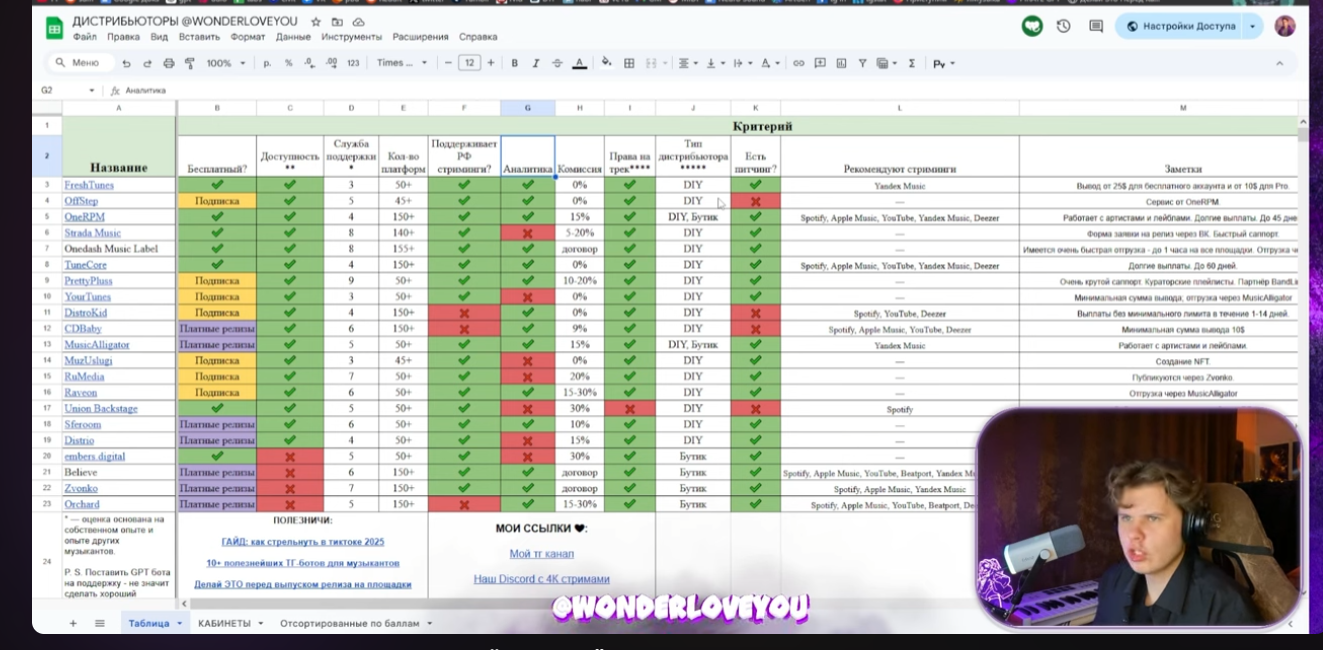
Task: Toggle strikethrough formatting
Action: 557,63
